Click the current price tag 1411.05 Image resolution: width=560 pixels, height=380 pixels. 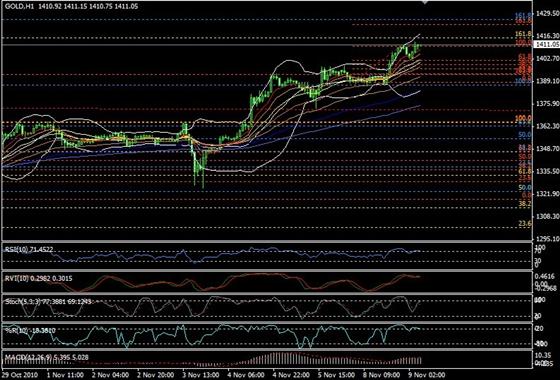[547, 44]
